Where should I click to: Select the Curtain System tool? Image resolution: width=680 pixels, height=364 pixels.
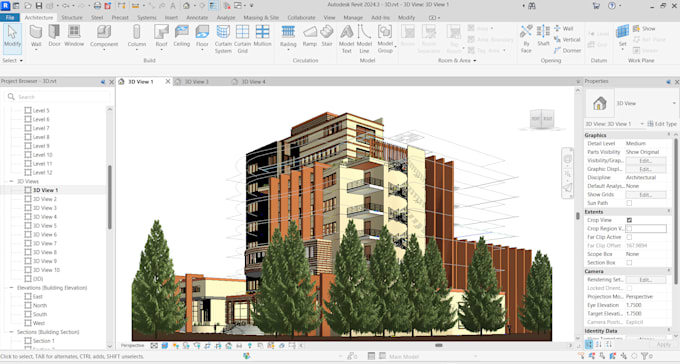click(223, 39)
